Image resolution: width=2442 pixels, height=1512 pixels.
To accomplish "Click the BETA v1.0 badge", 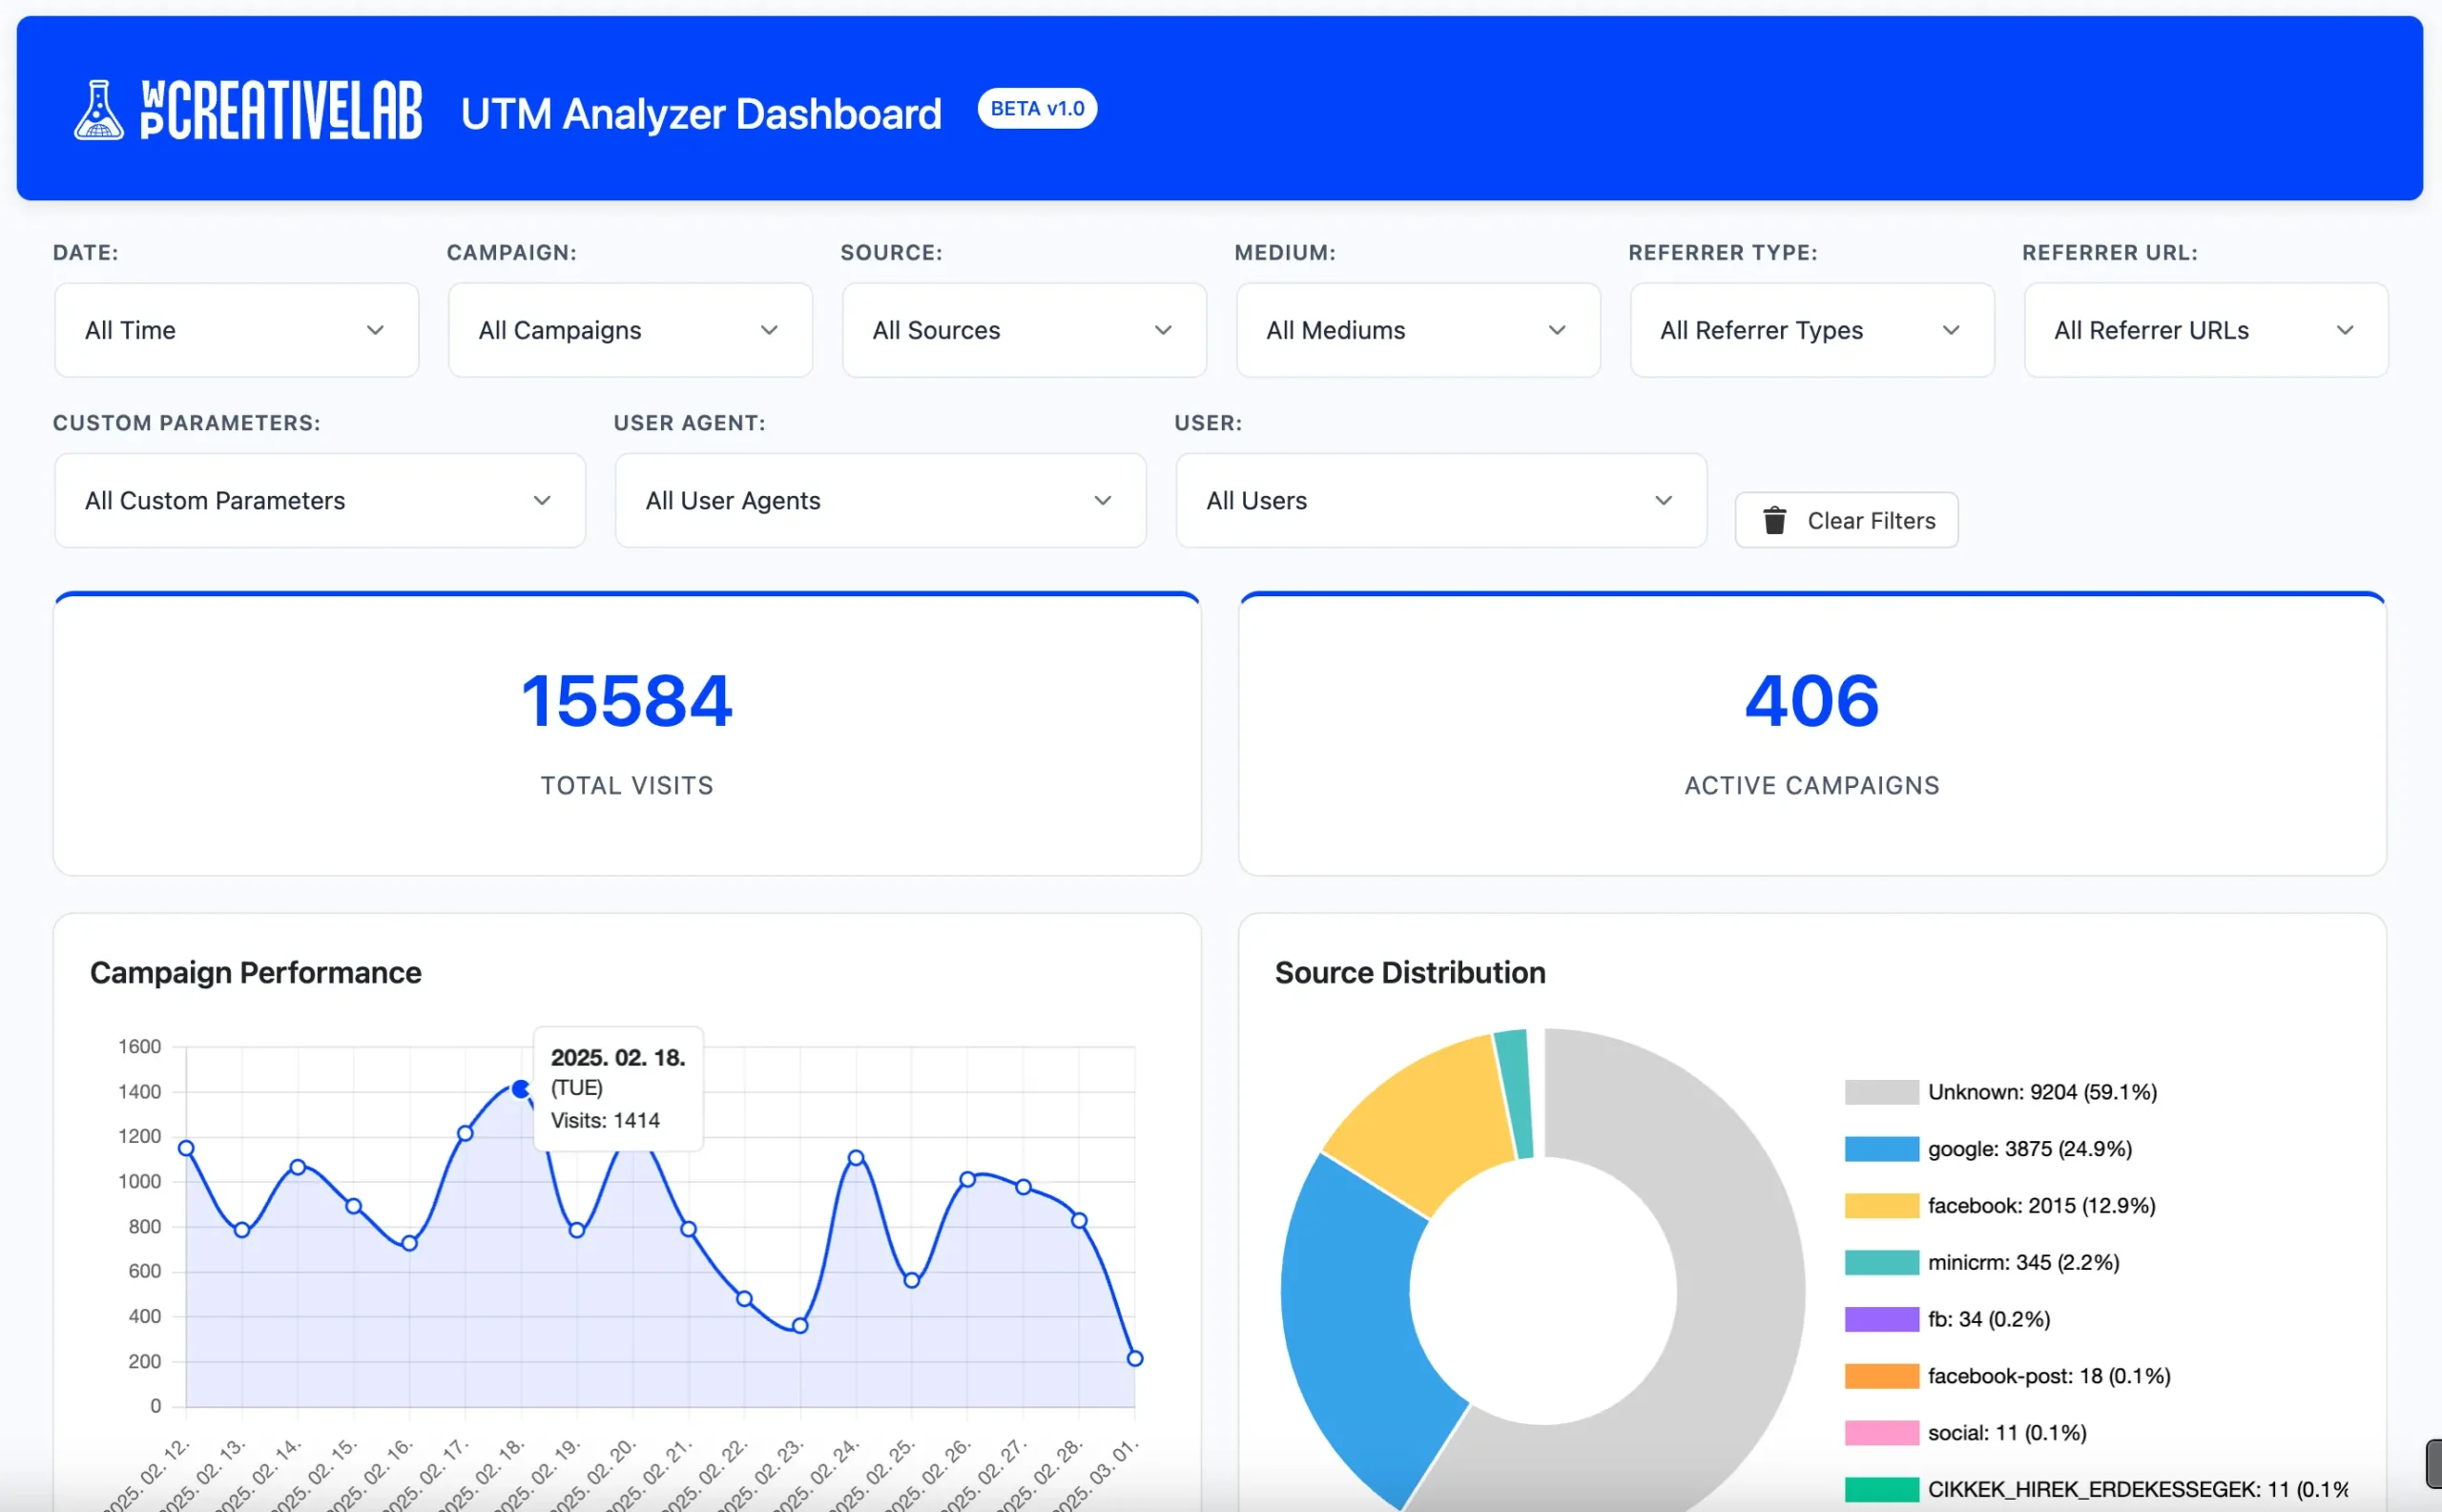I will (x=1037, y=109).
